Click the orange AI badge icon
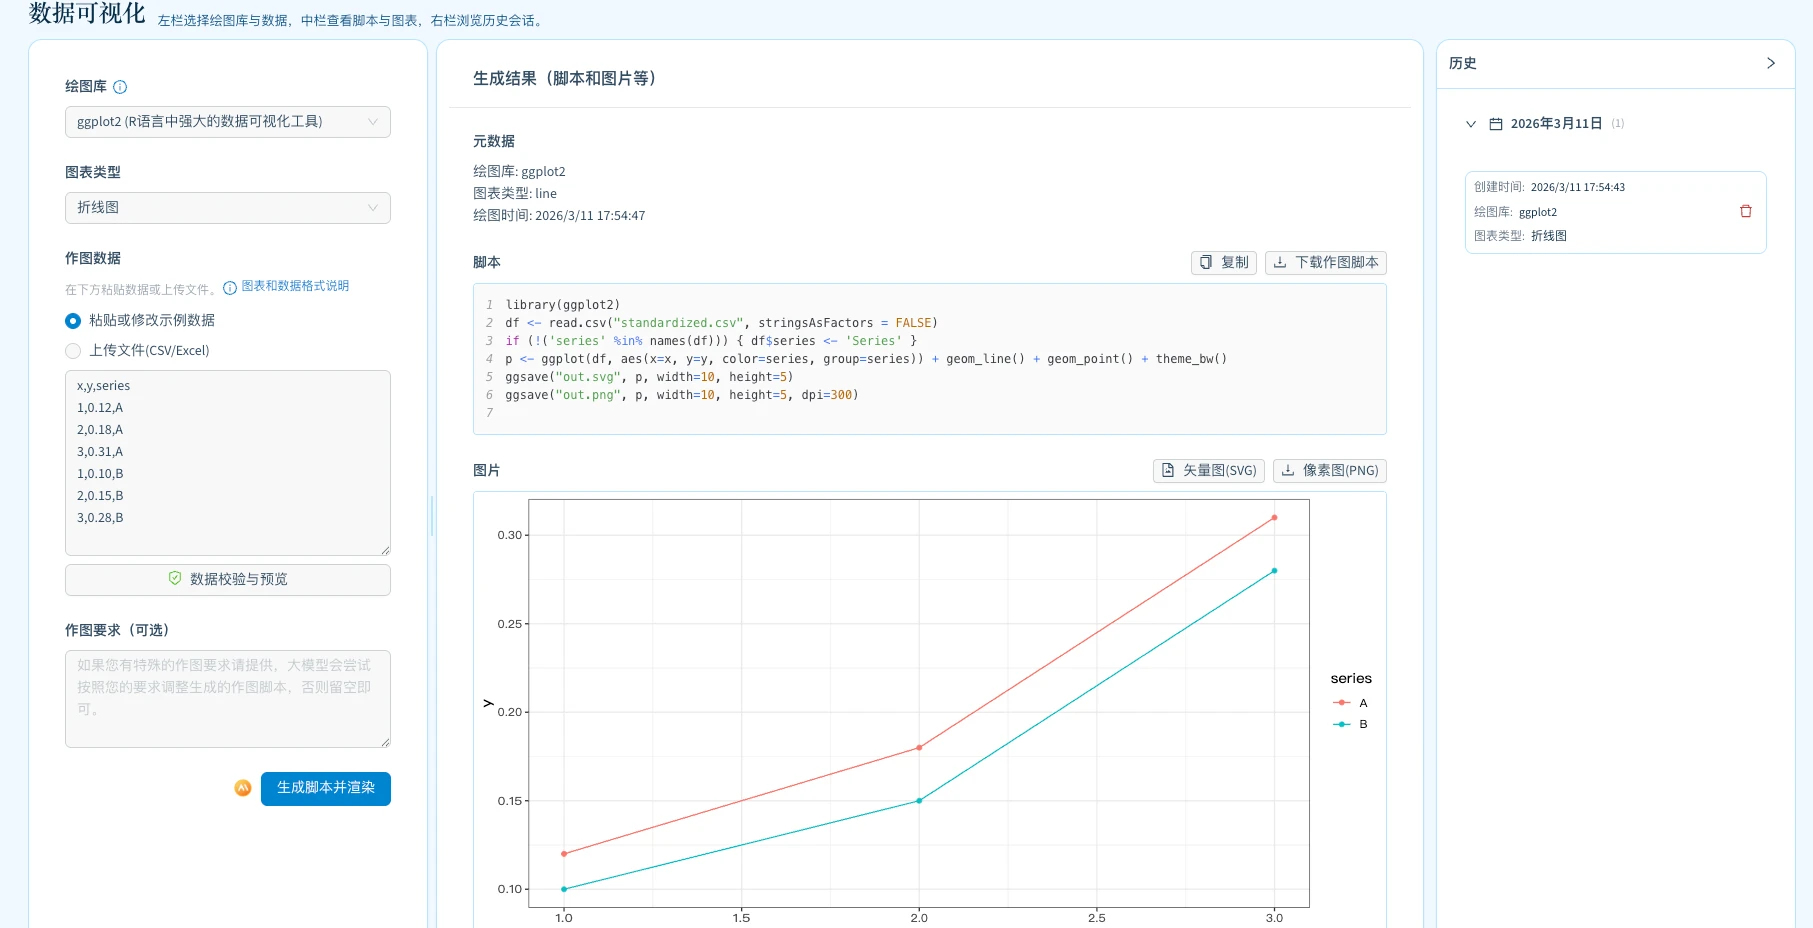Viewport: 1813px width, 928px height. tap(243, 788)
